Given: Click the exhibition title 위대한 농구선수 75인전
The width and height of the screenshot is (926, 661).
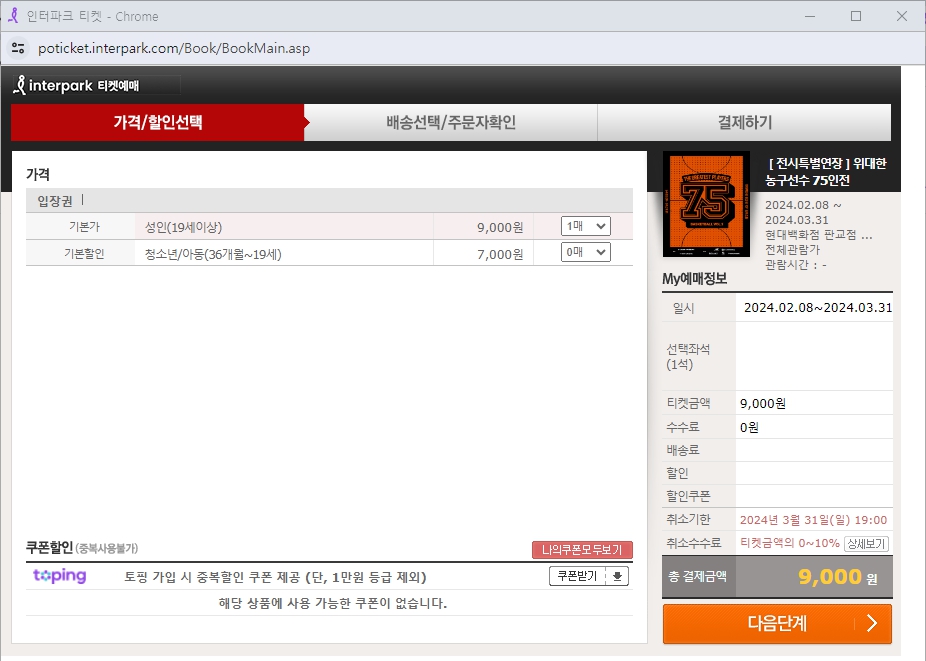Looking at the screenshot, I should coord(826,171).
